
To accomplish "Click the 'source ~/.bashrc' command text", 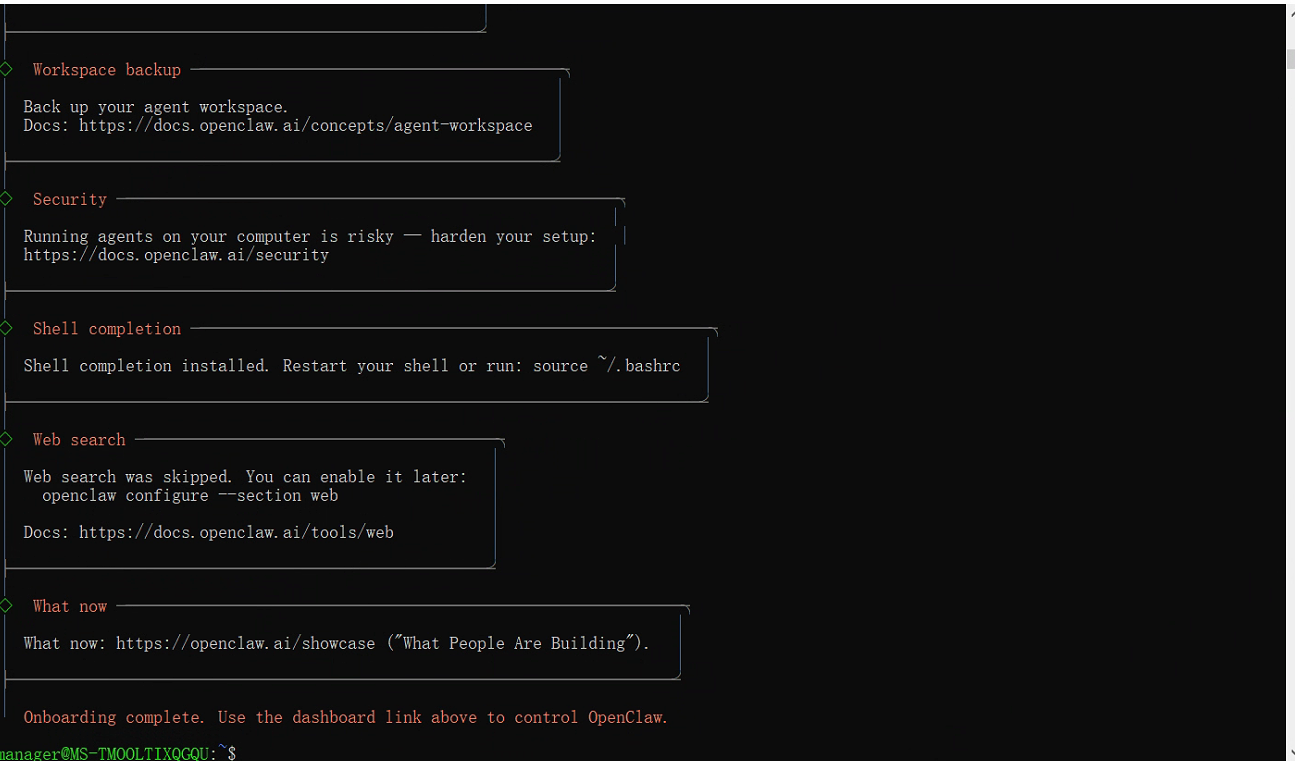I will (x=607, y=366).
